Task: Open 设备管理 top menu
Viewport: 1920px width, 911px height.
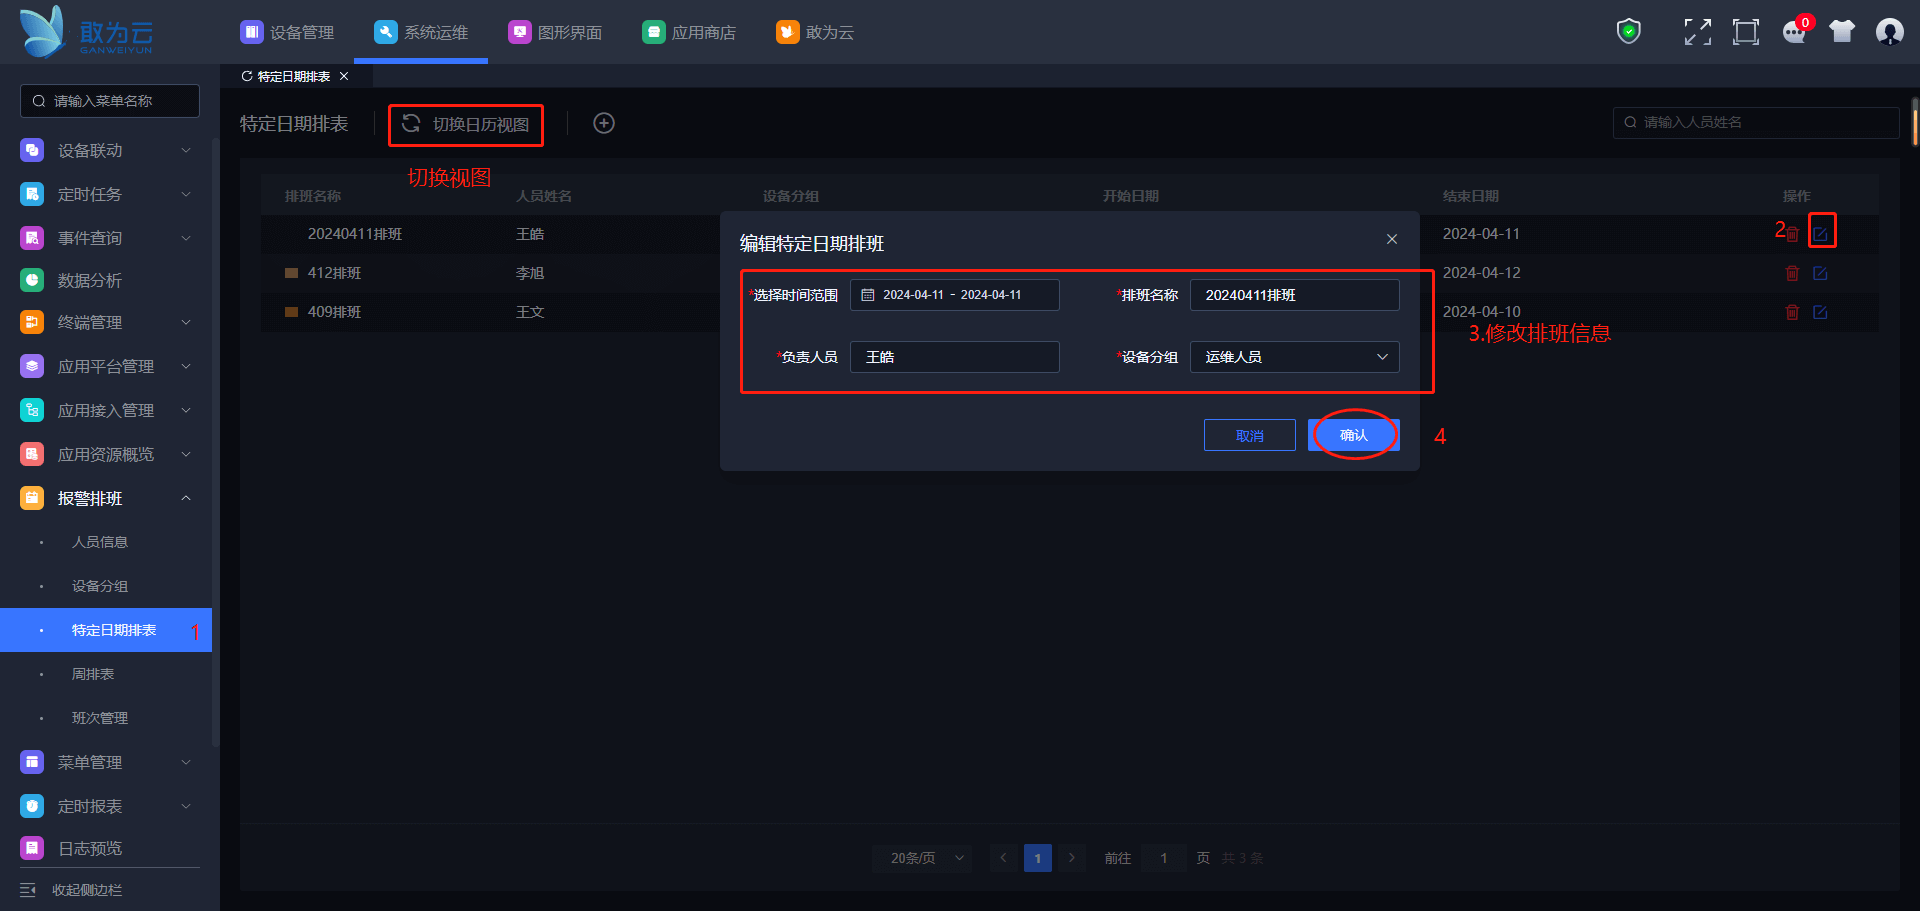Action: click(288, 32)
